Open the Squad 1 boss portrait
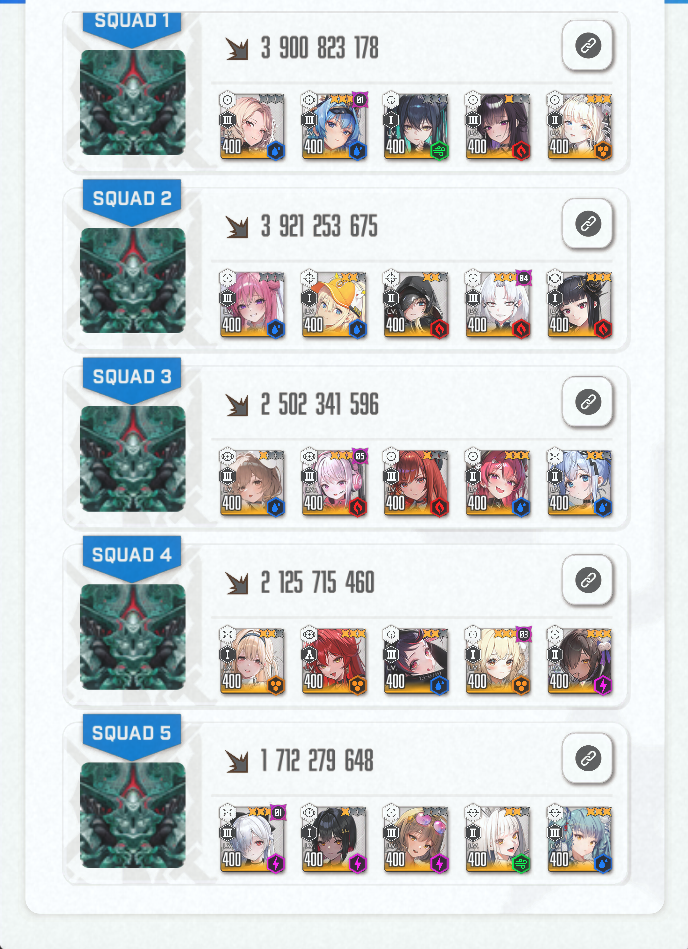Image resolution: width=688 pixels, height=949 pixels. coord(133,102)
